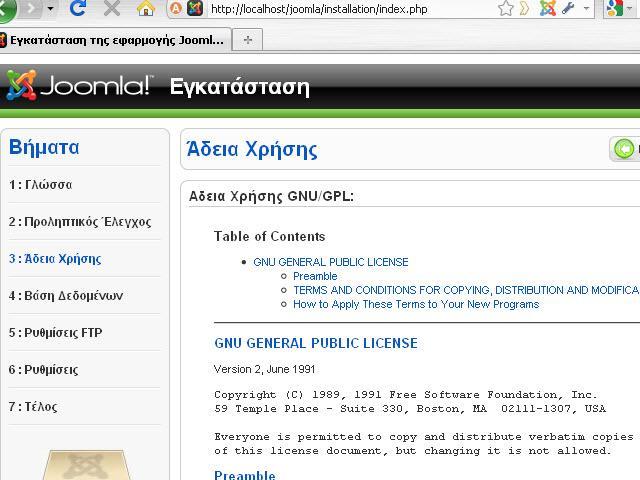Screen dimensions: 640x480
Task: Open How to Apply These Terms link
Action: (x=416, y=304)
